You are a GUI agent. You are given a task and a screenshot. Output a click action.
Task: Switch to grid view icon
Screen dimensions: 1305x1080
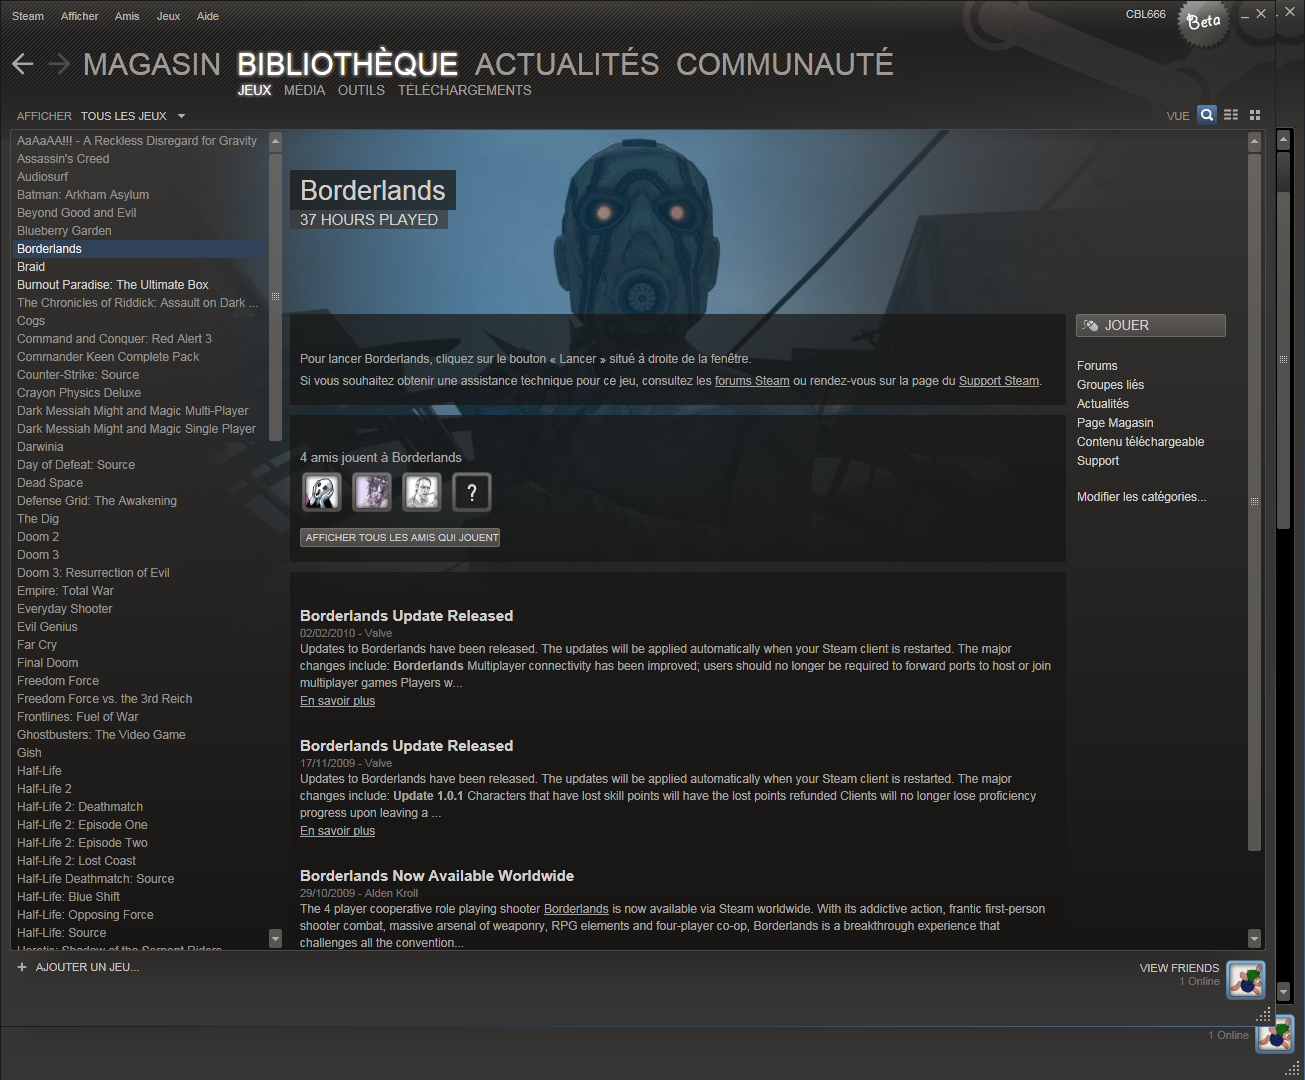click(1255, 115)
